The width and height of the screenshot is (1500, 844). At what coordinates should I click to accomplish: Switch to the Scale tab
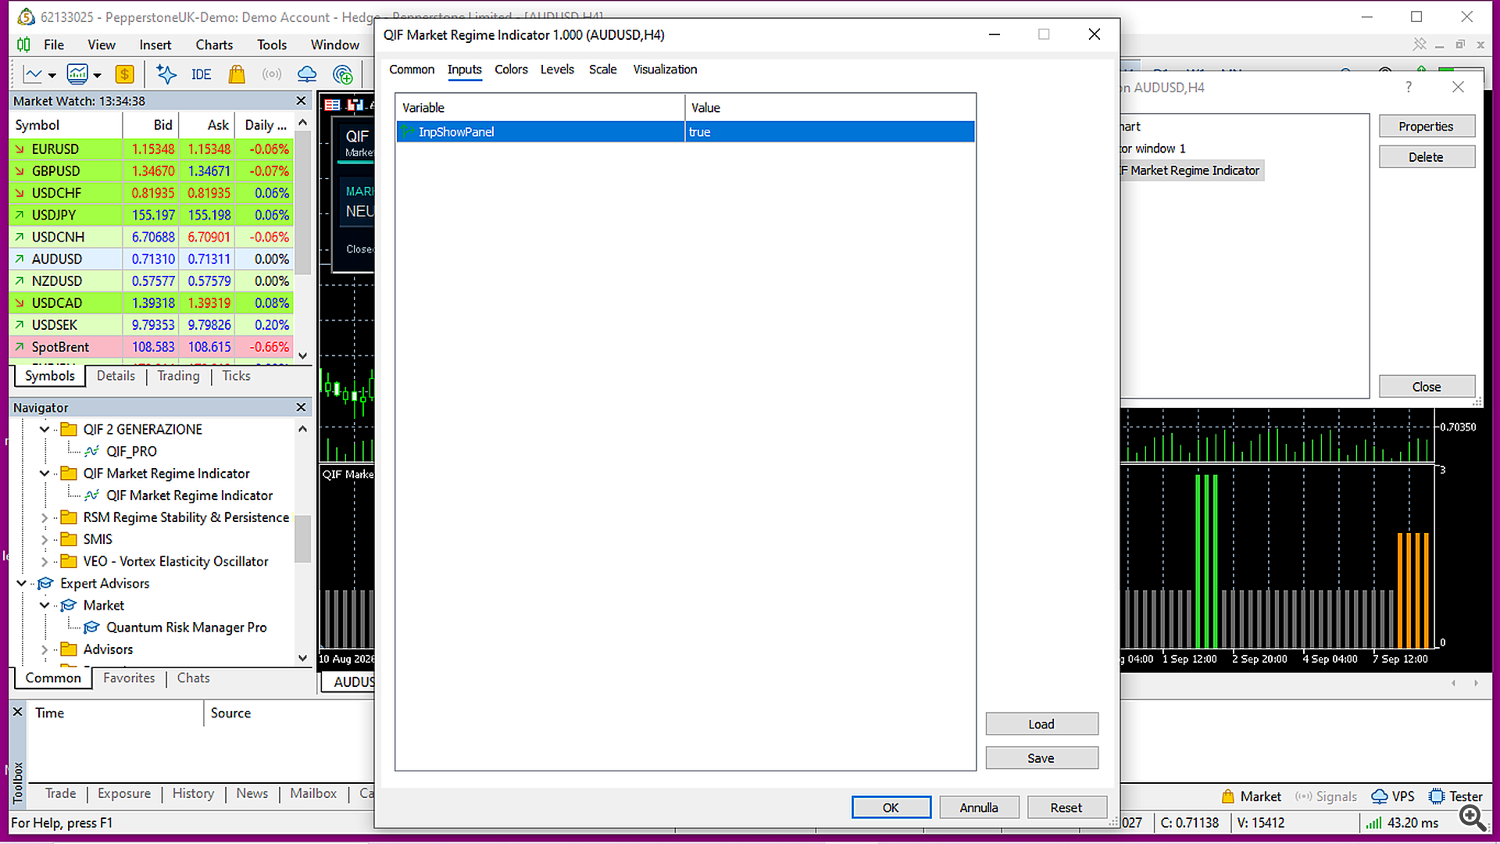(x=603, y=69)
